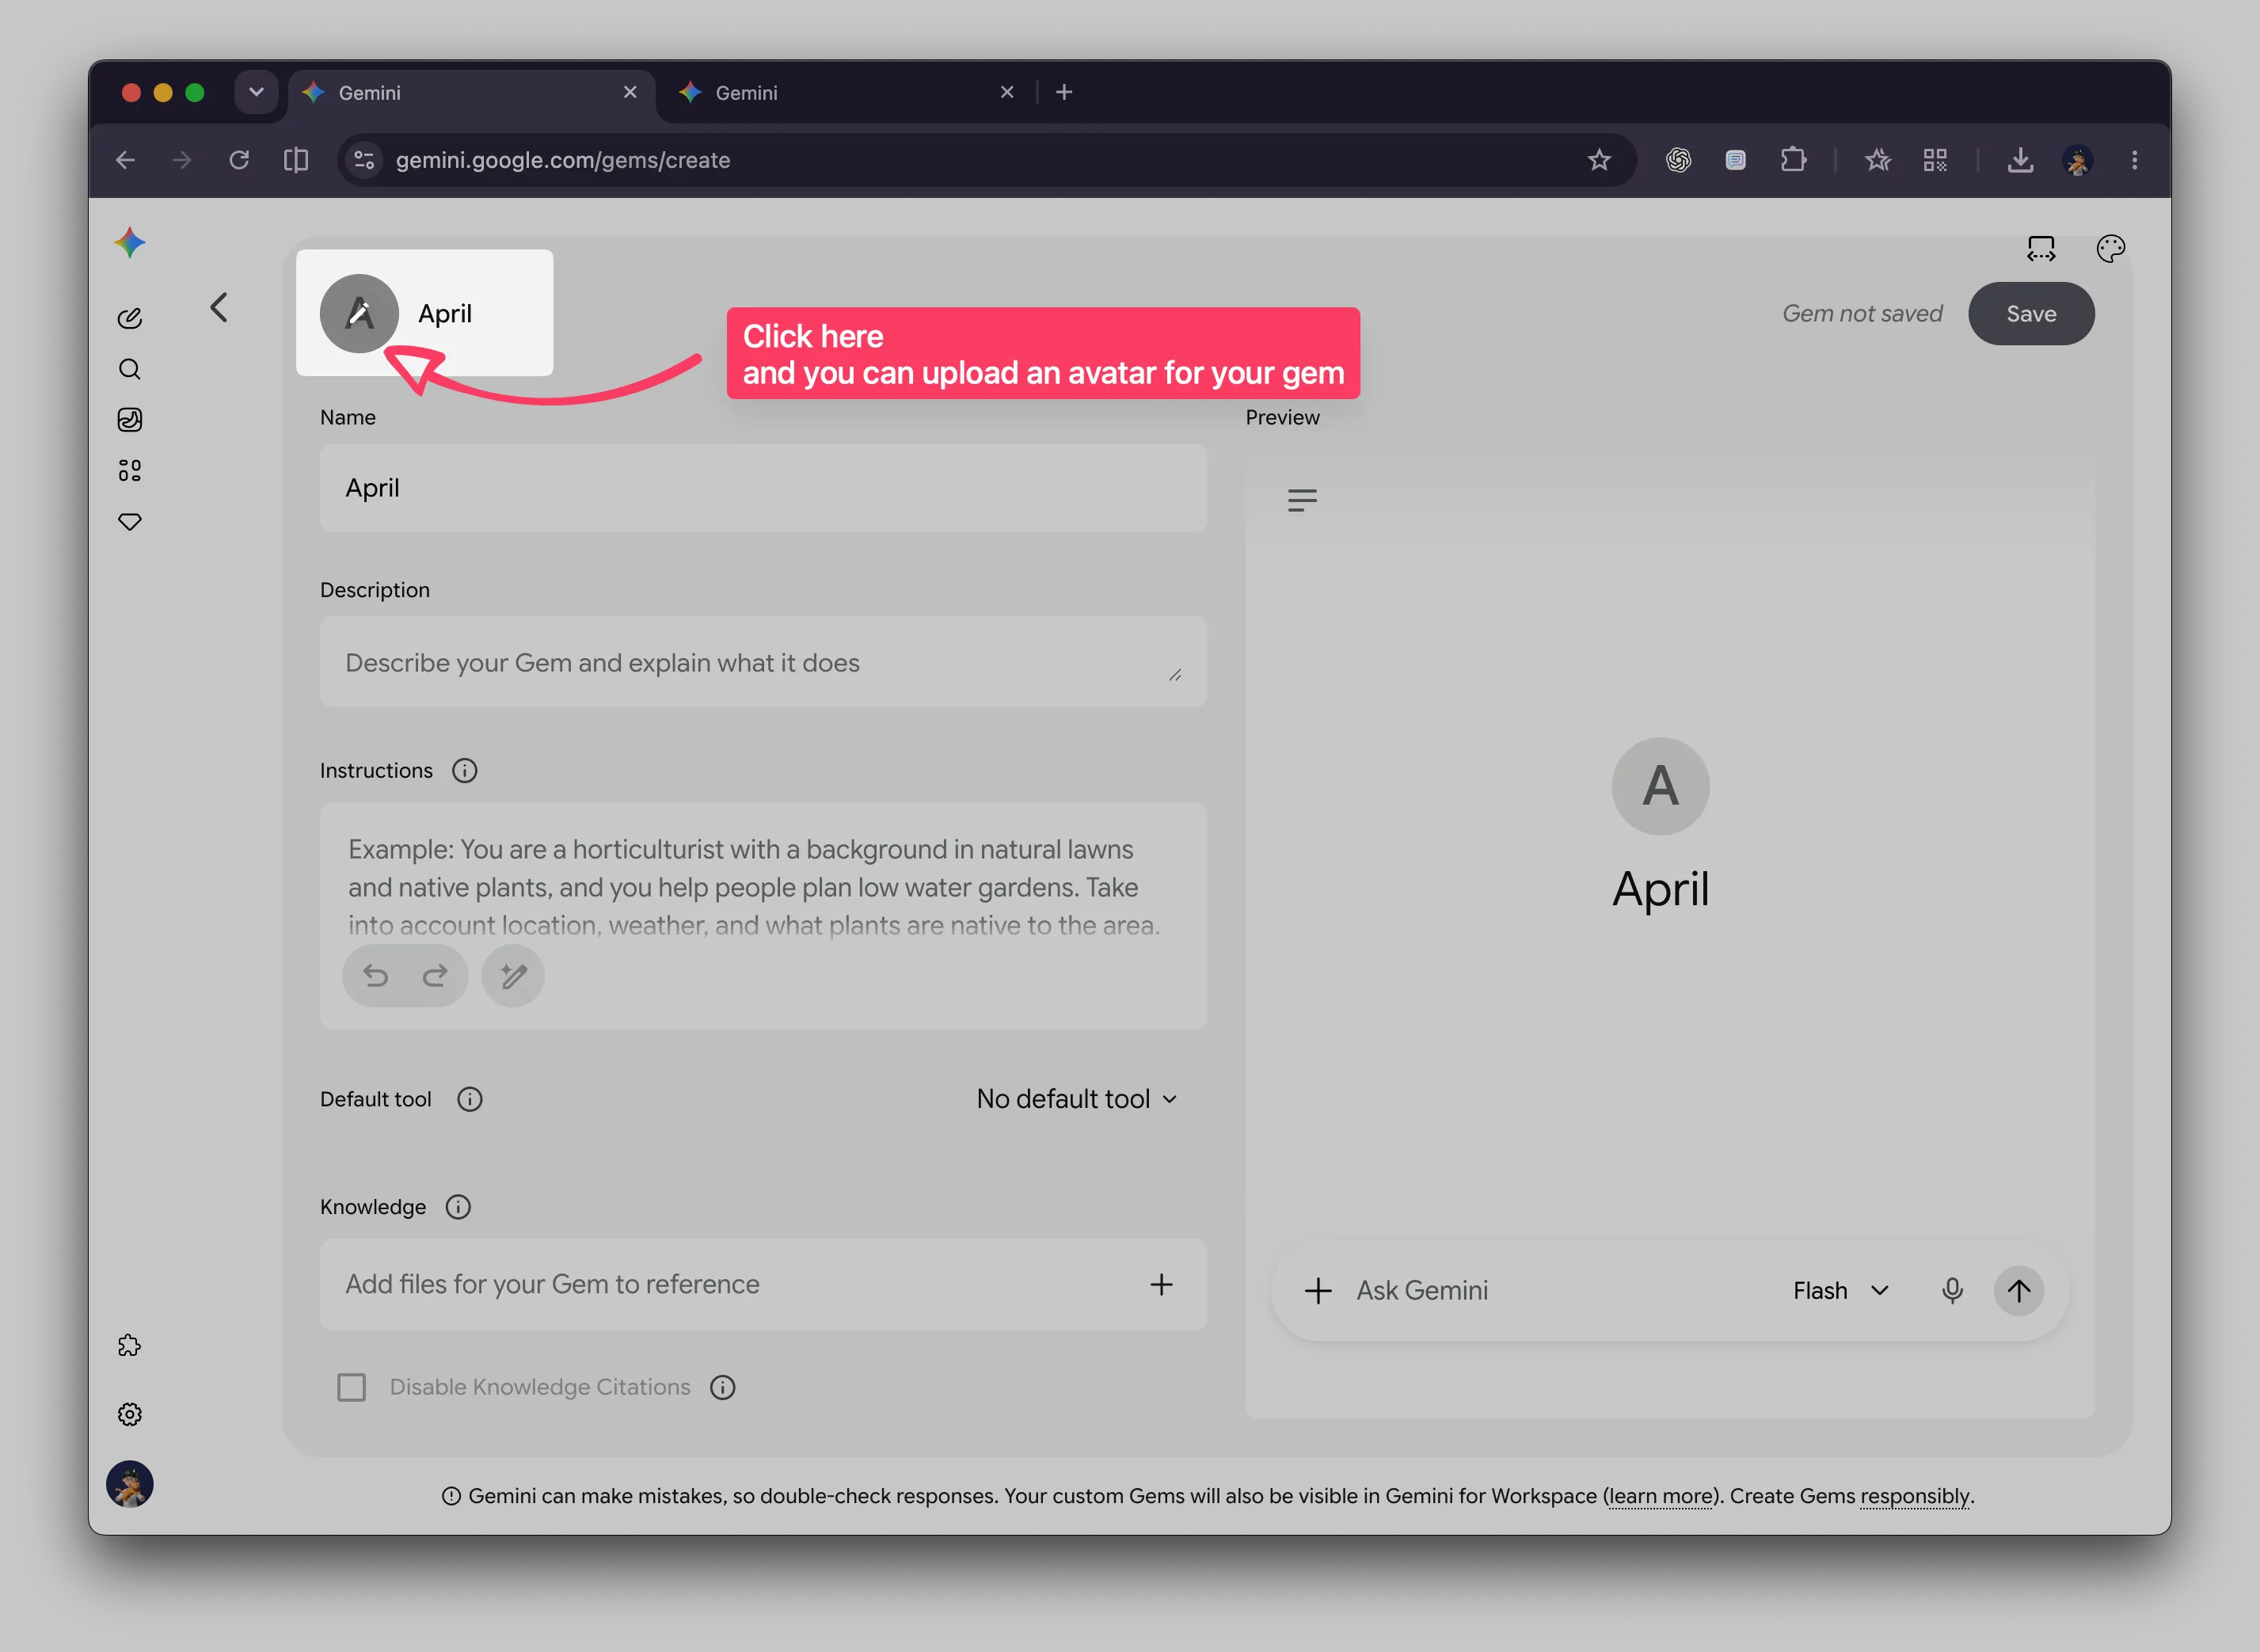Open settings gear in Gemini sidebar
This screenshot has width=2260, height=1652.
coord(130,1414)
